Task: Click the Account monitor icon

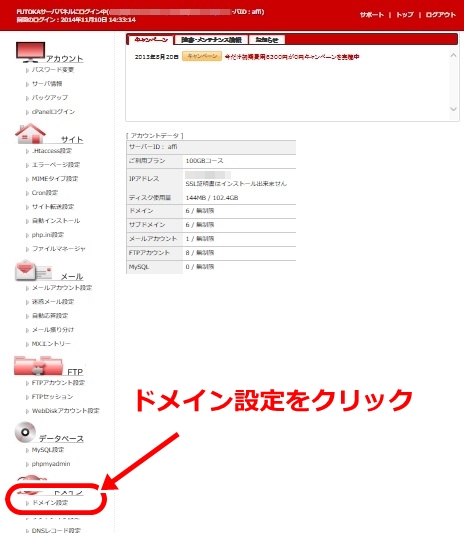Action: [31, 52]
